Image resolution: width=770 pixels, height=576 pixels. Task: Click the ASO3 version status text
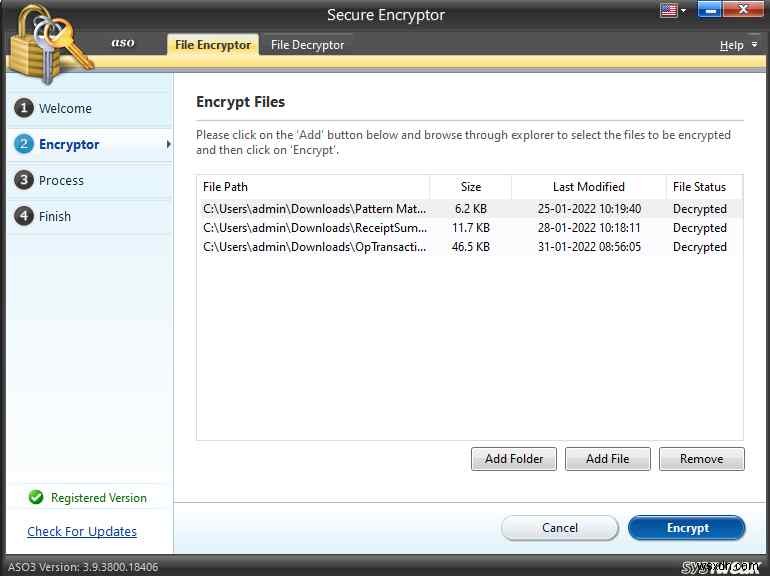(83, 567)
